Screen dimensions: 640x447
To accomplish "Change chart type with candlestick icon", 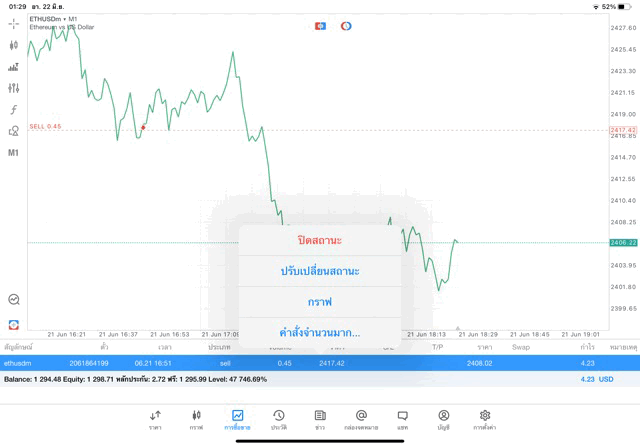I will click(x=13, y=45).
